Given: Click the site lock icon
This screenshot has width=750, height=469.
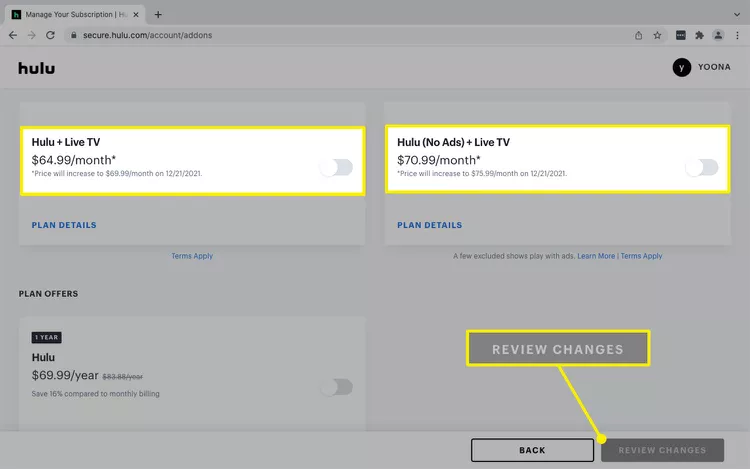Looking at the screenshot, I should click(74, 35).
